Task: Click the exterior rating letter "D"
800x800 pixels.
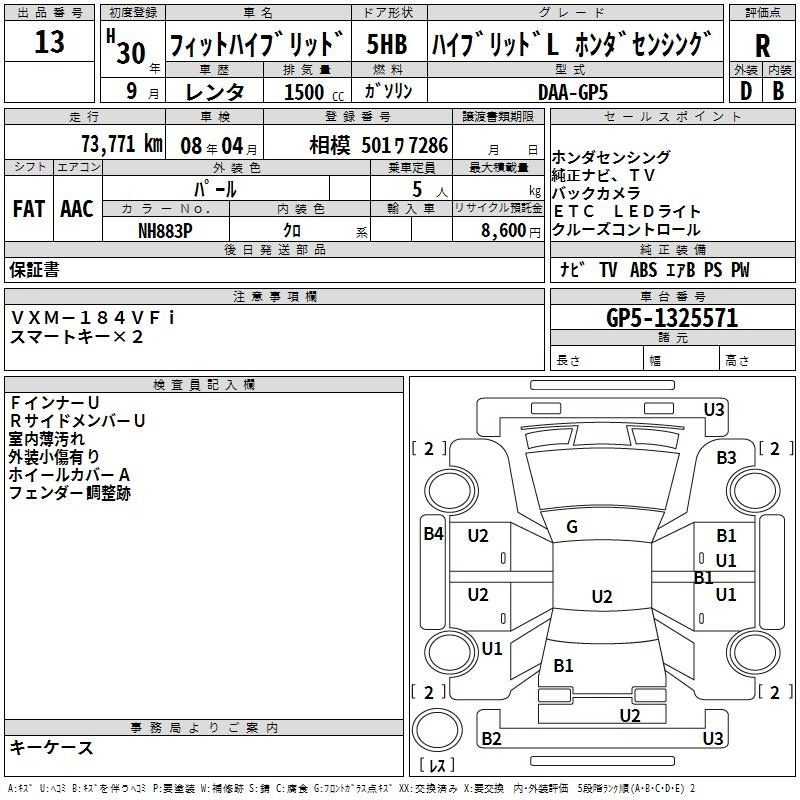Action: (x=746, y=91)
